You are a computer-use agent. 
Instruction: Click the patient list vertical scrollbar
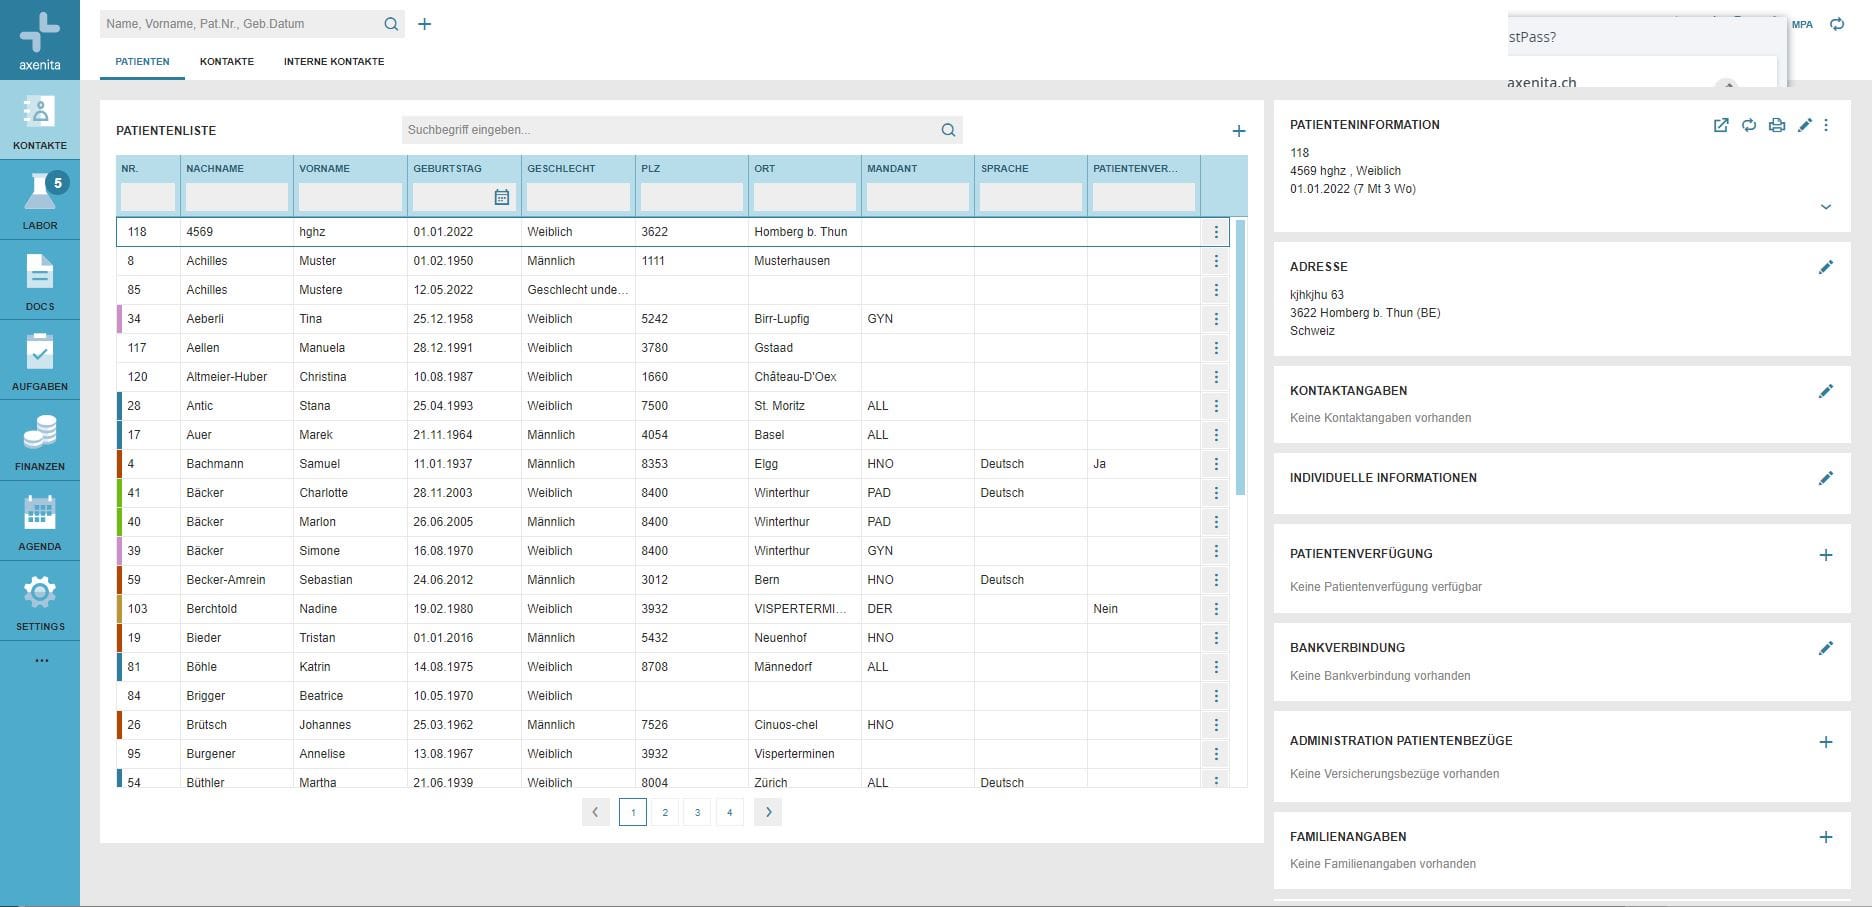coord(1241,358)
